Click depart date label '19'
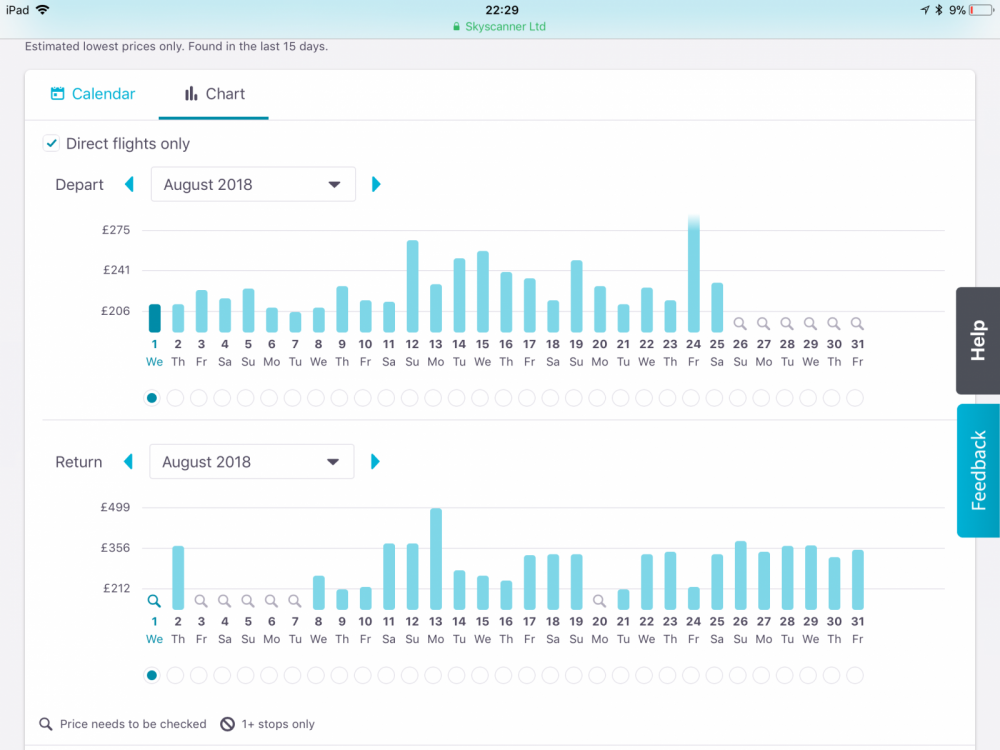This screenshot has height=750, width=1000. [576, 344]
